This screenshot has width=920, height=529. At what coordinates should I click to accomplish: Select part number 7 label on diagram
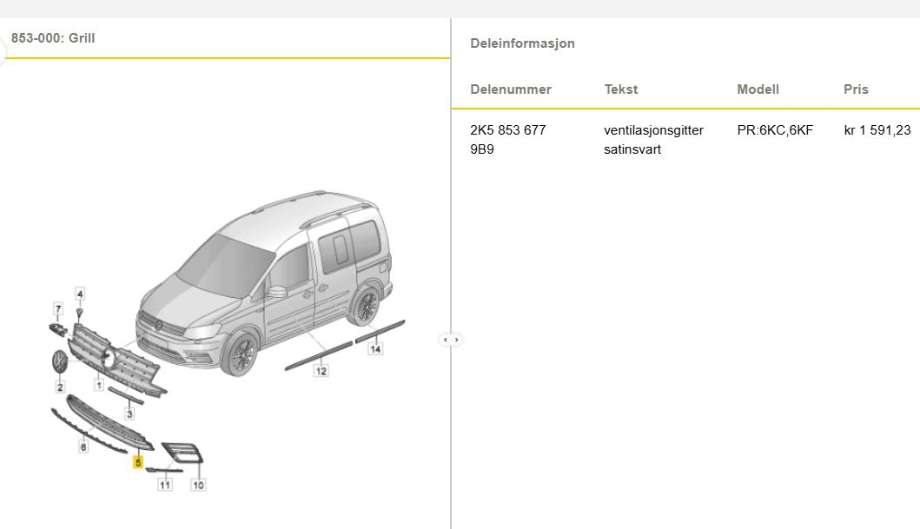58,308
